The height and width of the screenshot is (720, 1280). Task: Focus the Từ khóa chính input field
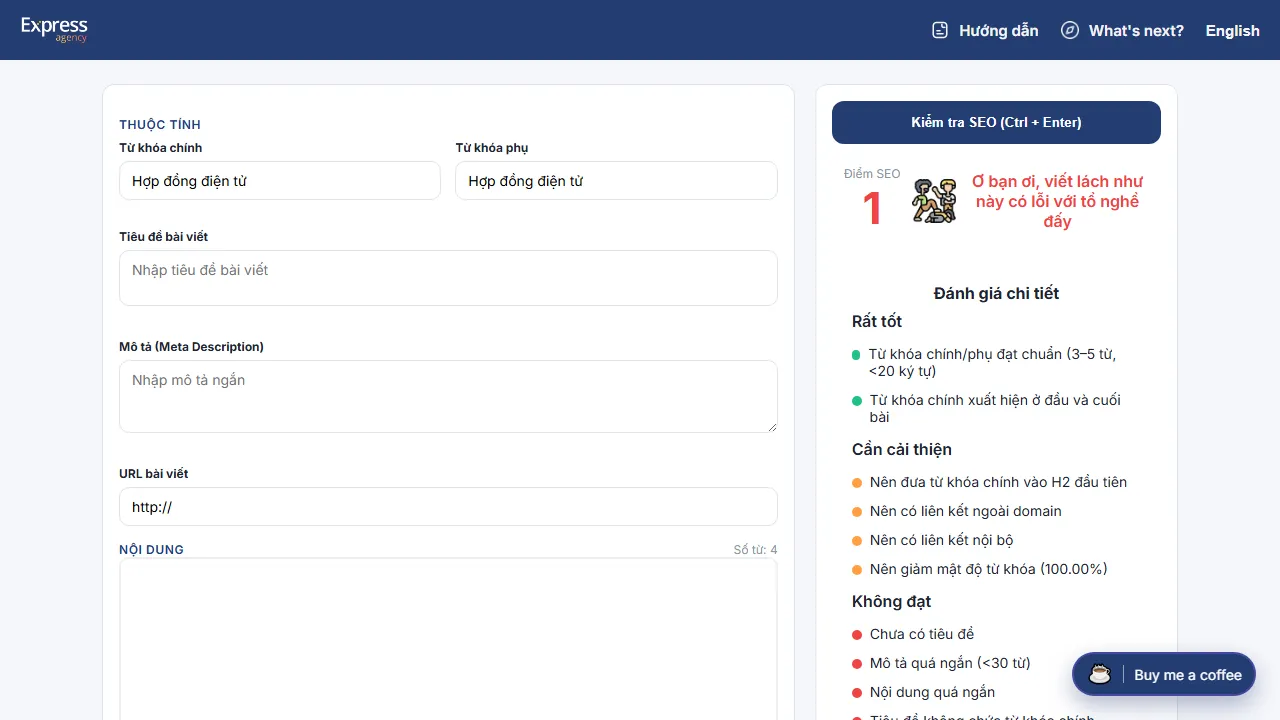point(280,181)
